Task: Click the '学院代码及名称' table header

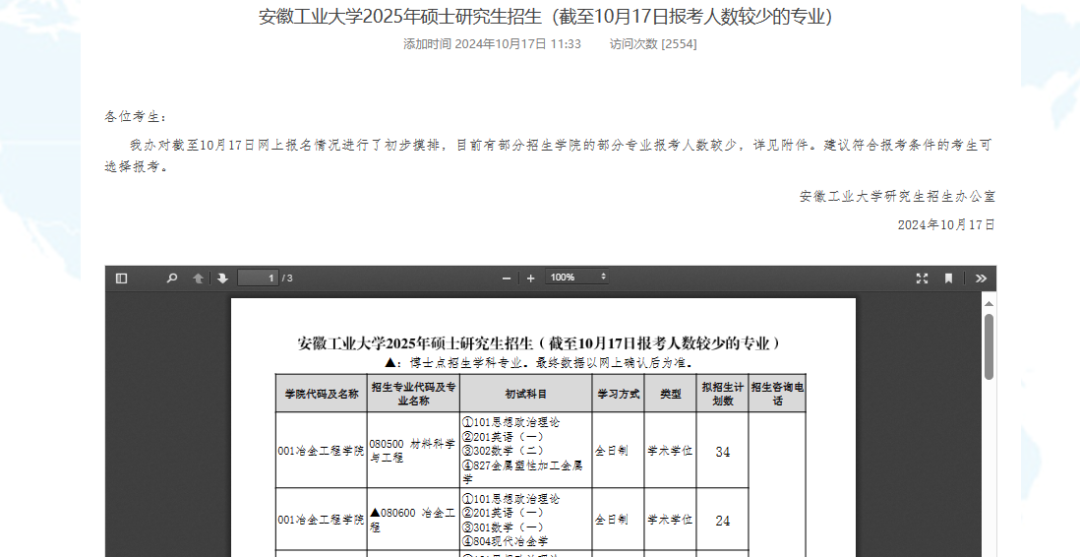Action: point(322,394)
